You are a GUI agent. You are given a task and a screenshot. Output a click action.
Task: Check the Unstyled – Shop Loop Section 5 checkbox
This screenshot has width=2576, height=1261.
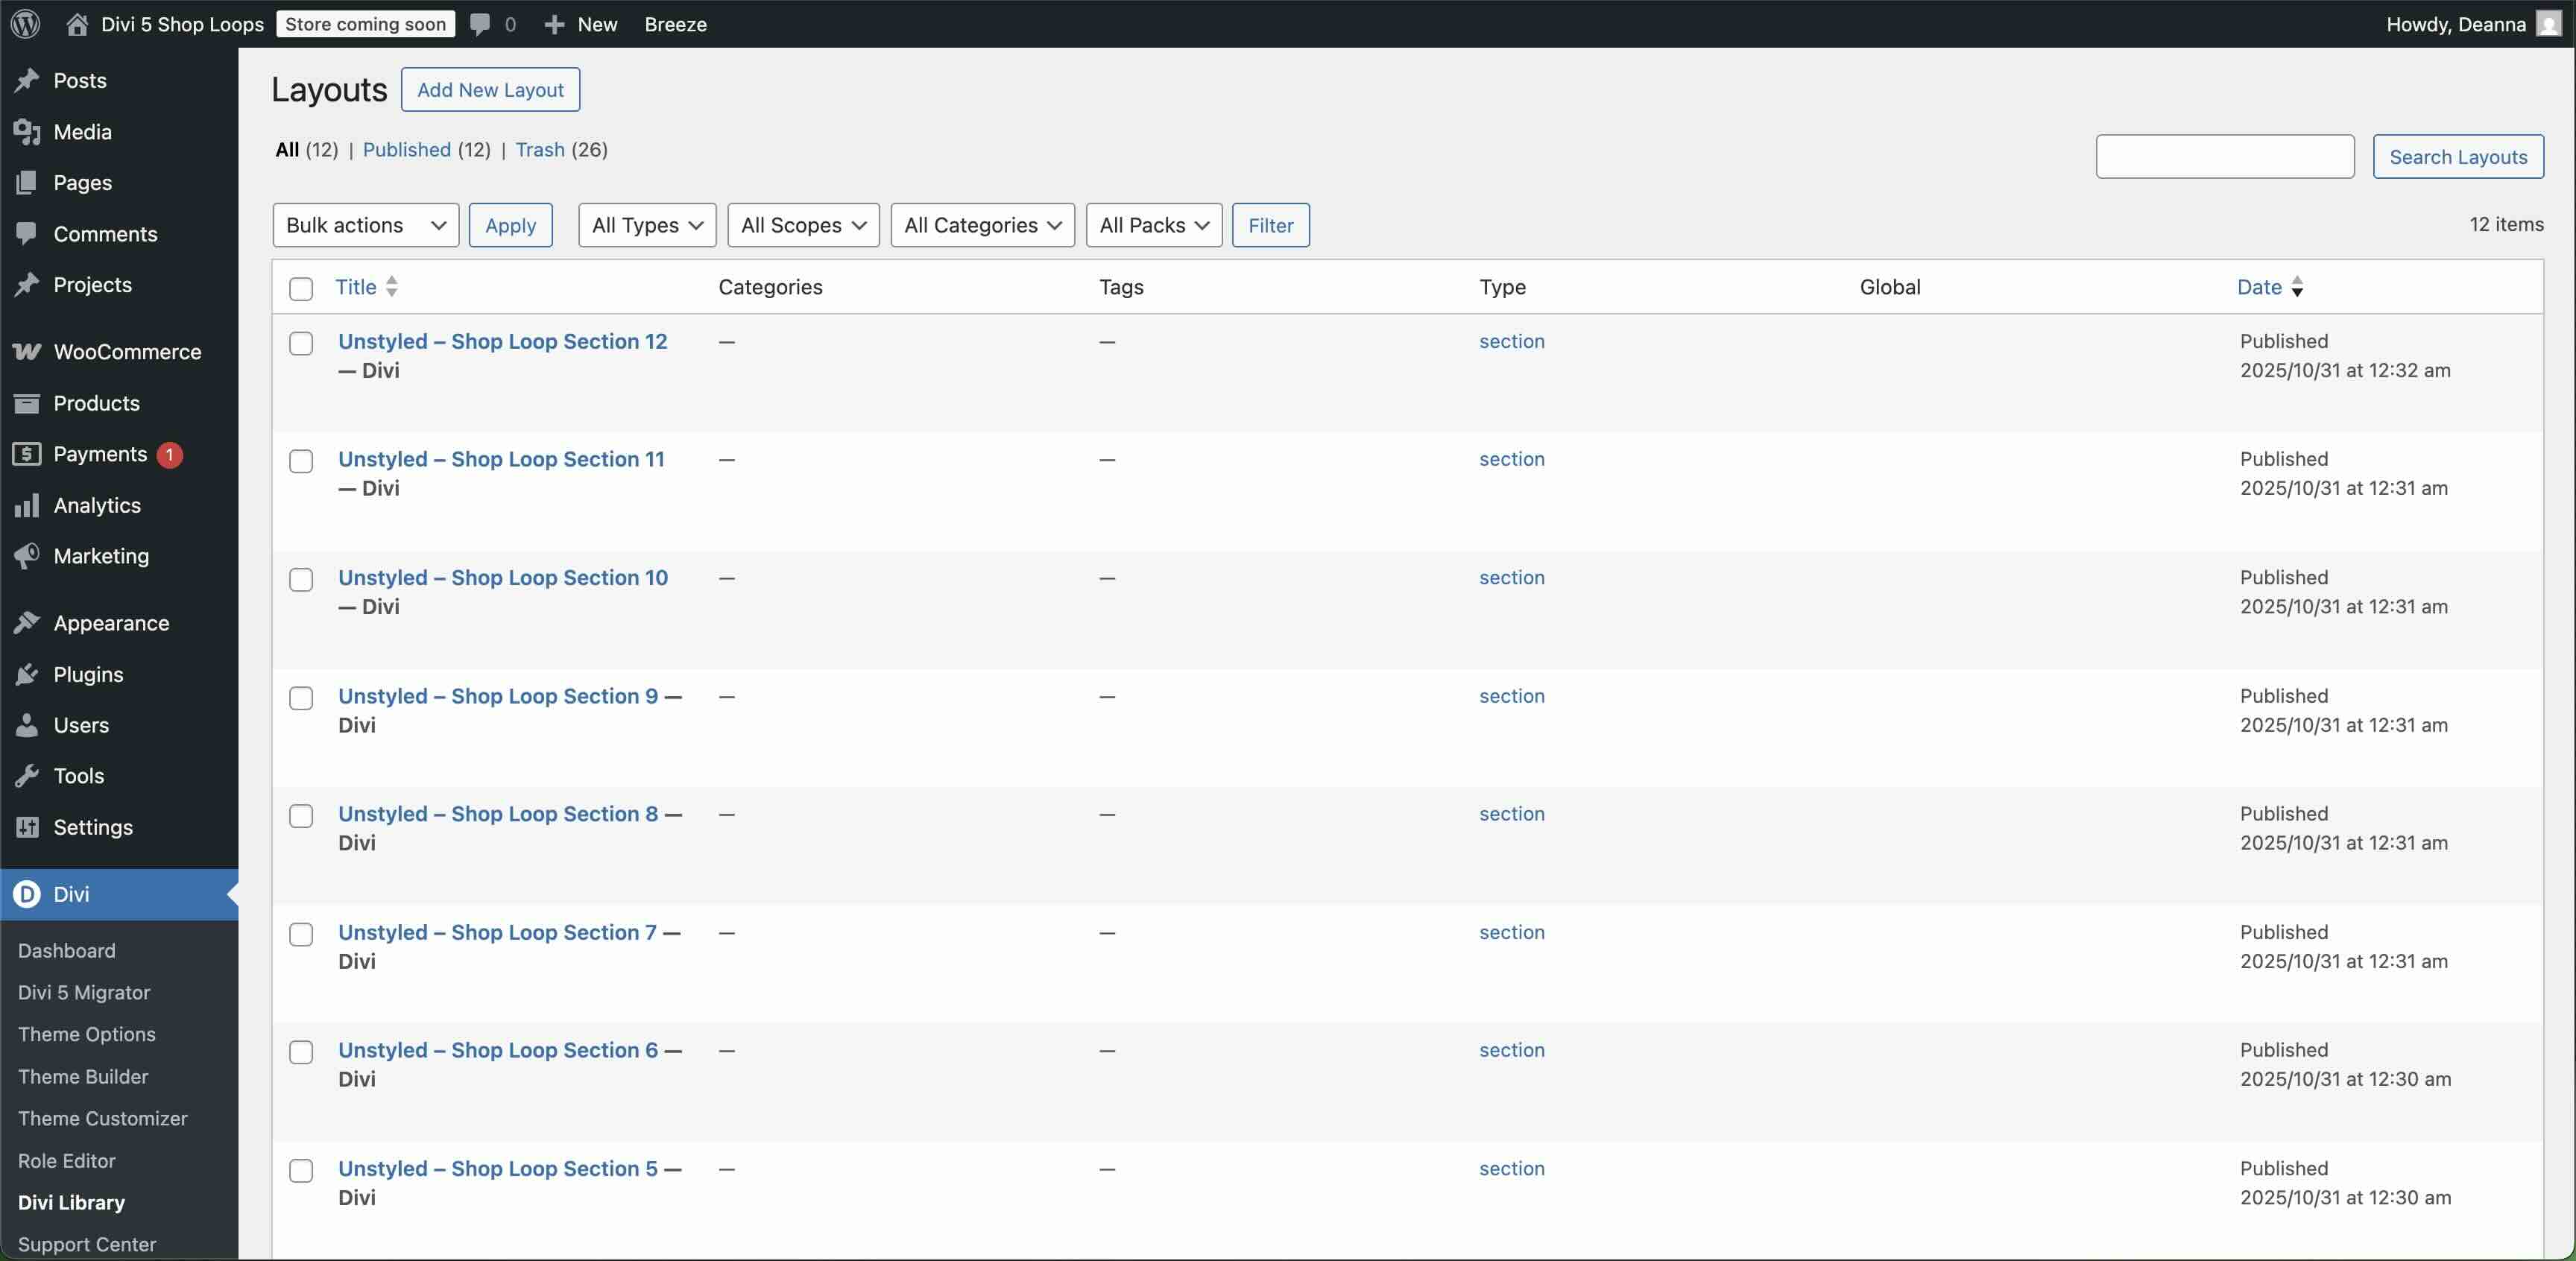tap(301, 1170)
